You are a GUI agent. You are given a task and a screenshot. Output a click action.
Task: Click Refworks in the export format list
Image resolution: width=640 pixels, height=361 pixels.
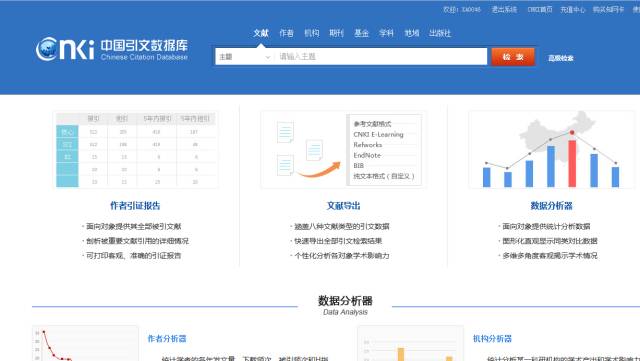point(368,145)
